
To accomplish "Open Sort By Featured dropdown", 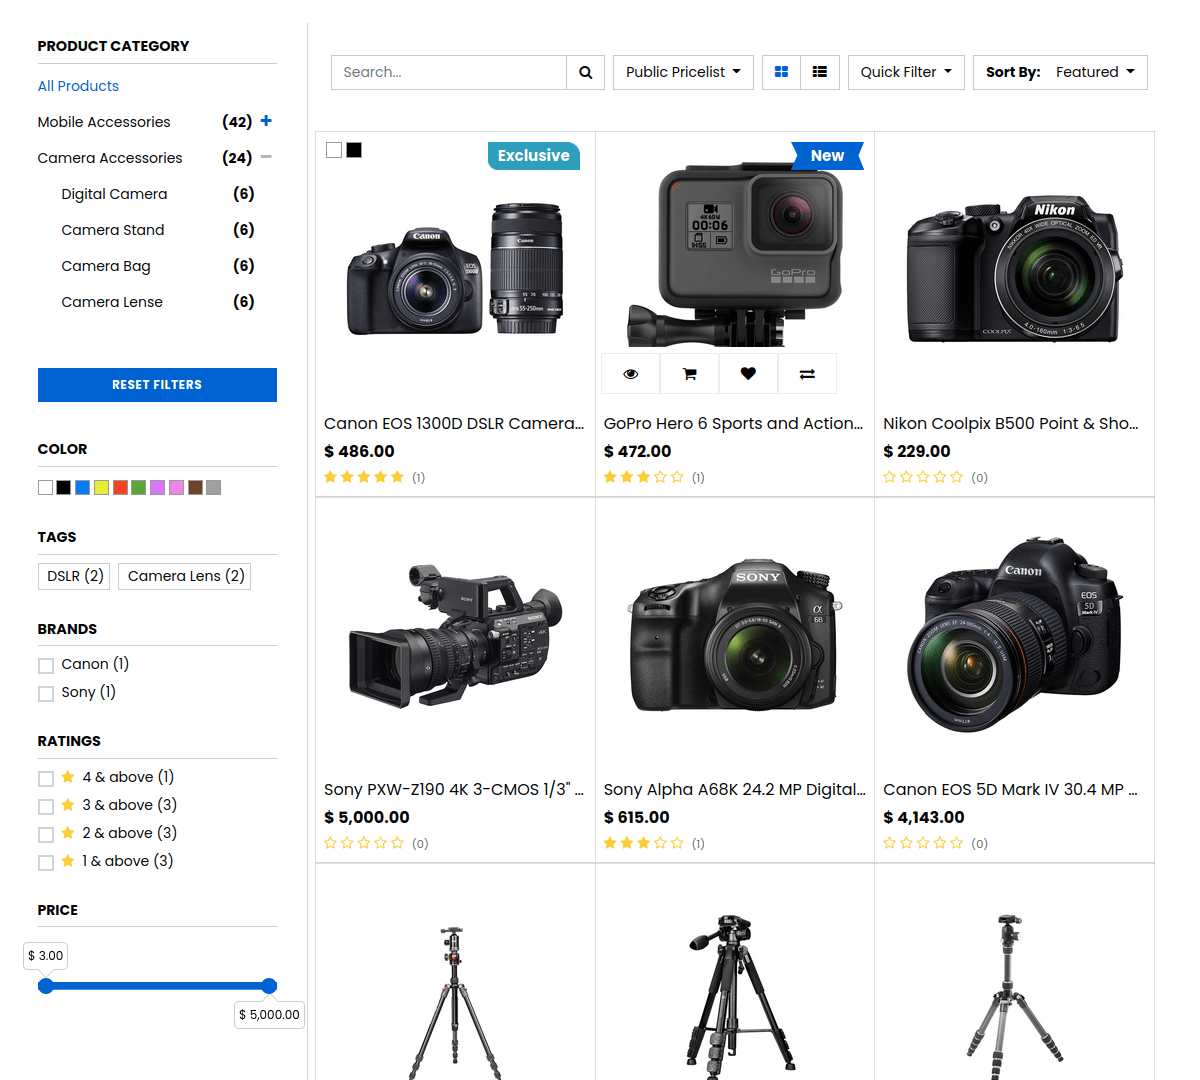I will 1060,72.
